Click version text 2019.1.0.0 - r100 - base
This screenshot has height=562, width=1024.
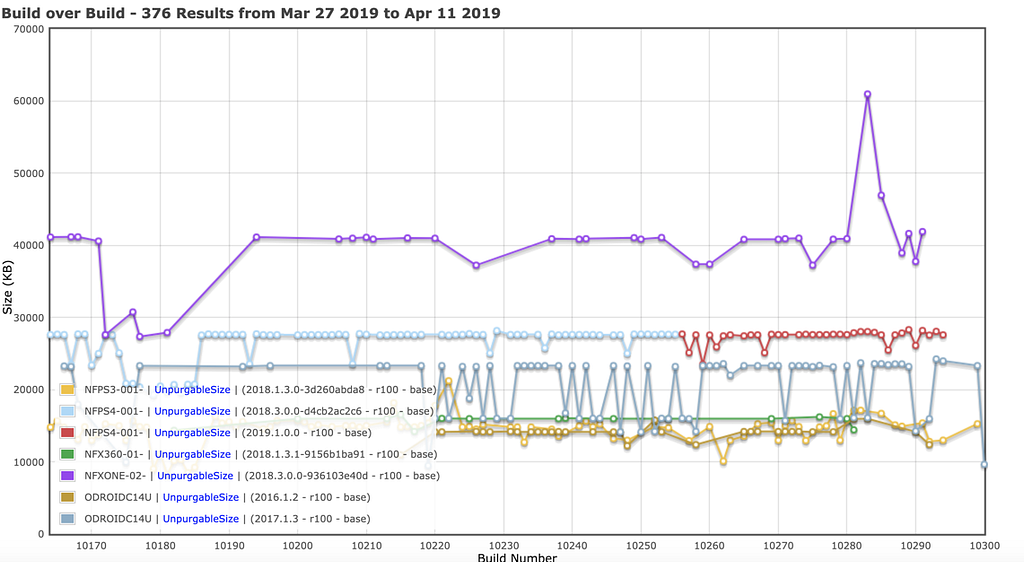click(307, 433)
